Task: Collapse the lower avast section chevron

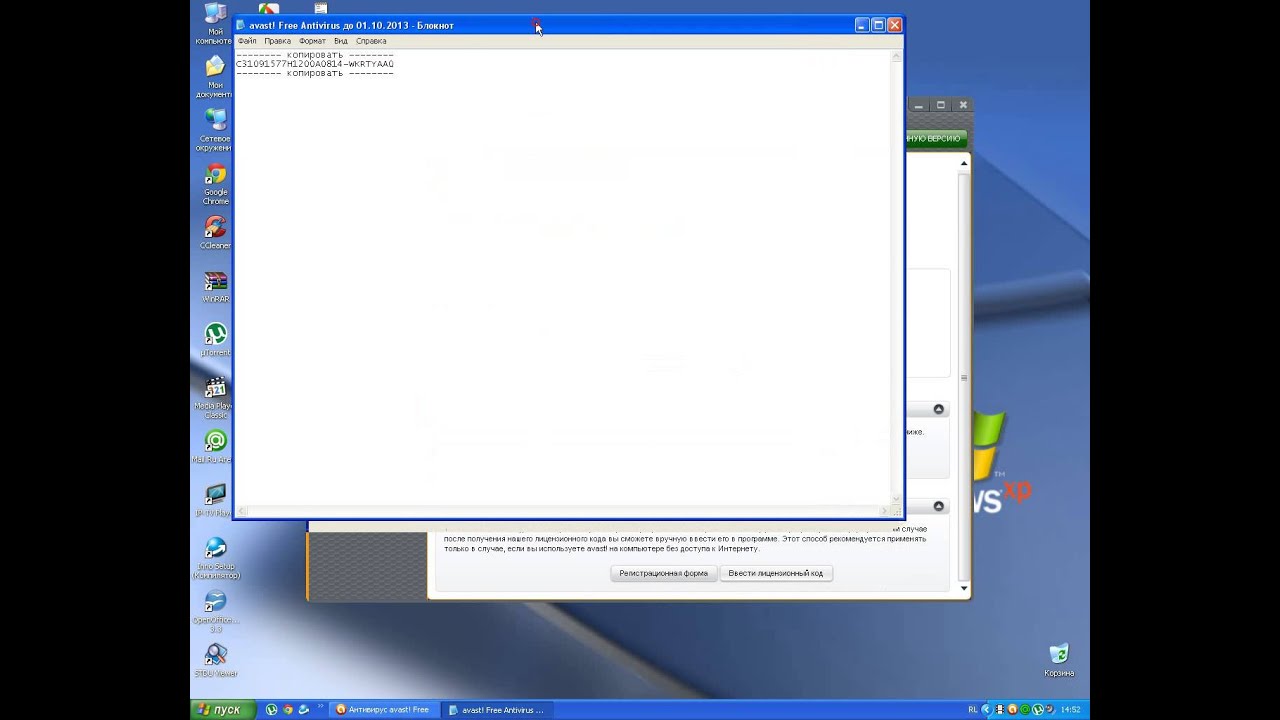Action: point(939,506)
